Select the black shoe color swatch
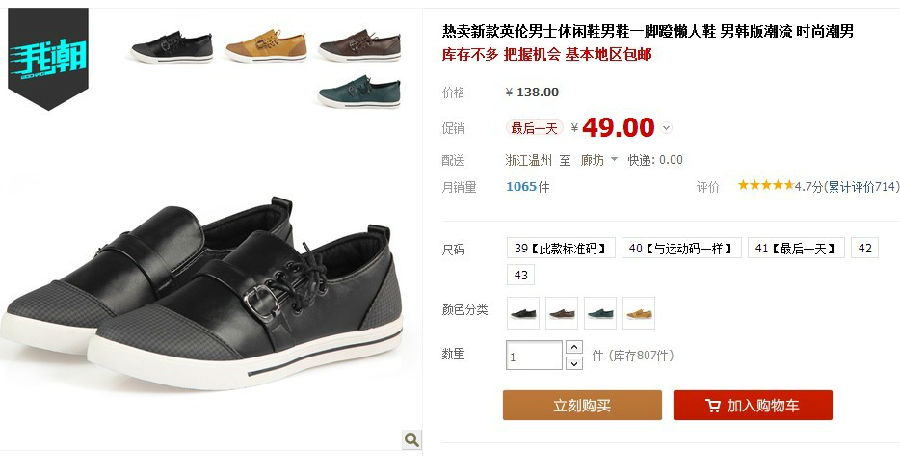900x456 pixels. [x=523, y=314]
